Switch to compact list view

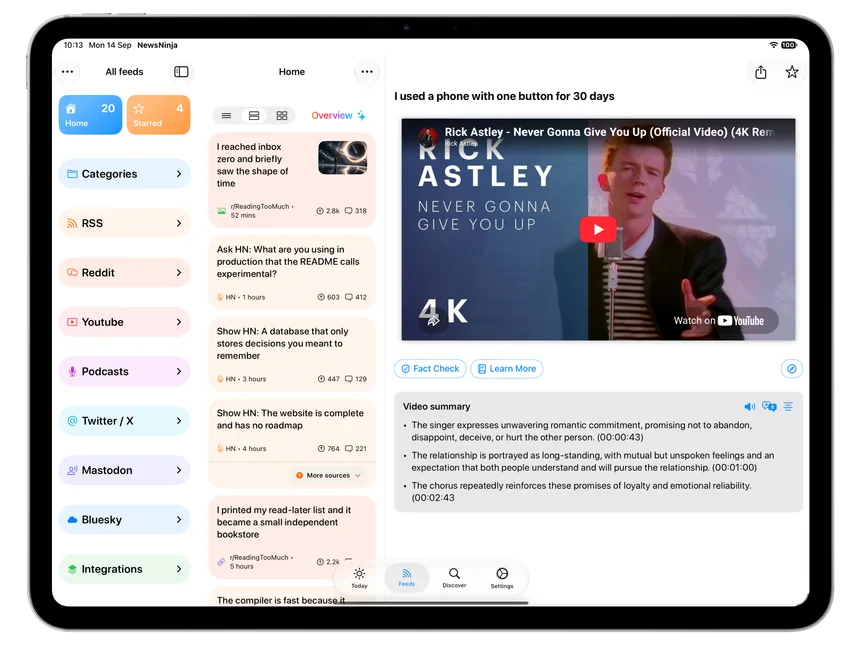[227, 116]
